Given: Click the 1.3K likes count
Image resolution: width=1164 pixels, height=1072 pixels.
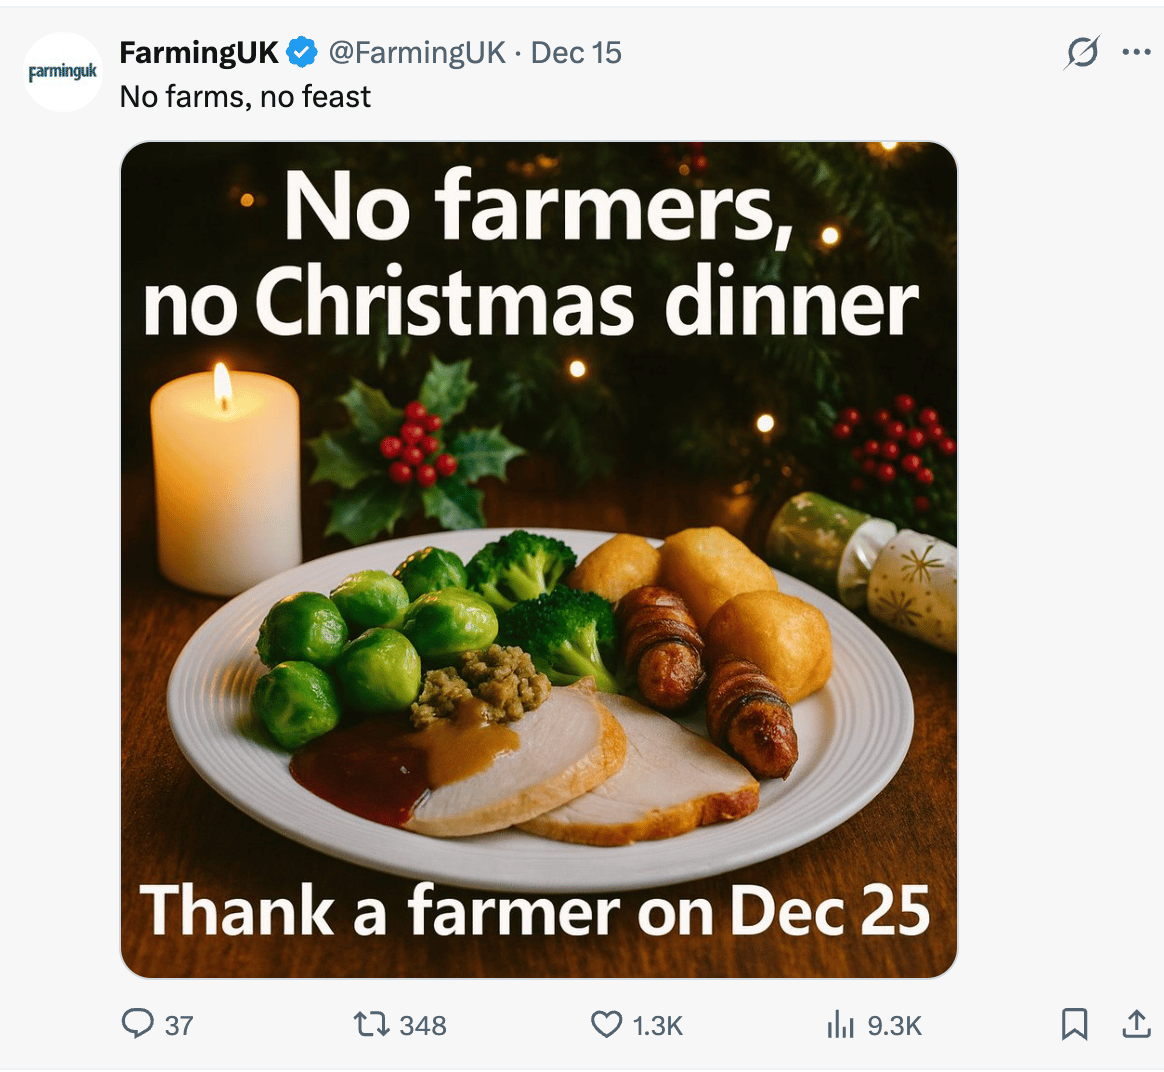Looking at the screenshot, I should (658, 1026).
